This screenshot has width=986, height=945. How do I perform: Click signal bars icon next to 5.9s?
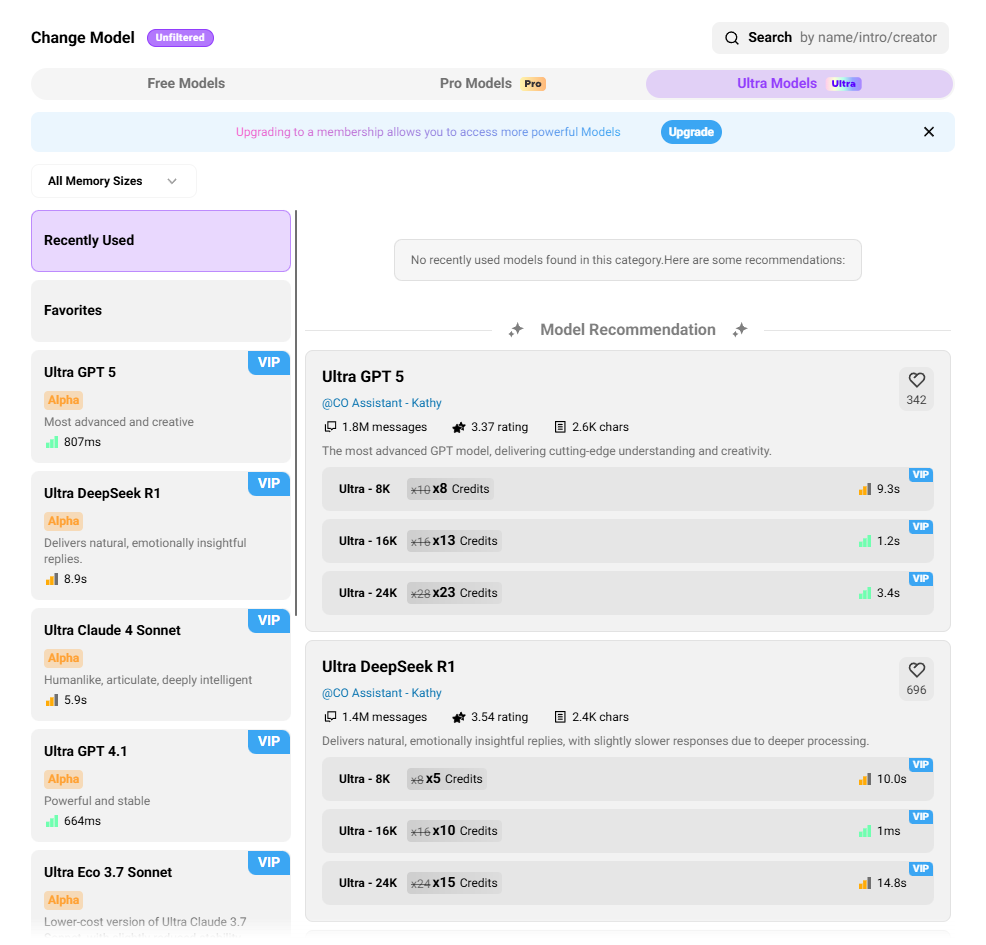52,700
